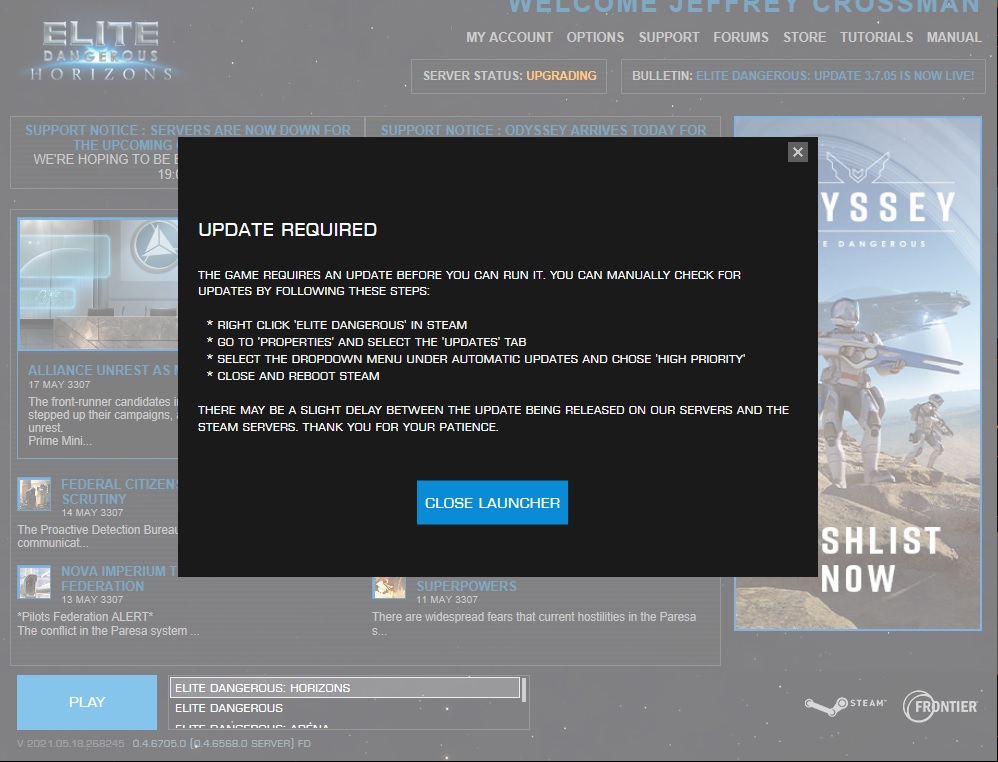Open the Manual

(x=954, y=38)
